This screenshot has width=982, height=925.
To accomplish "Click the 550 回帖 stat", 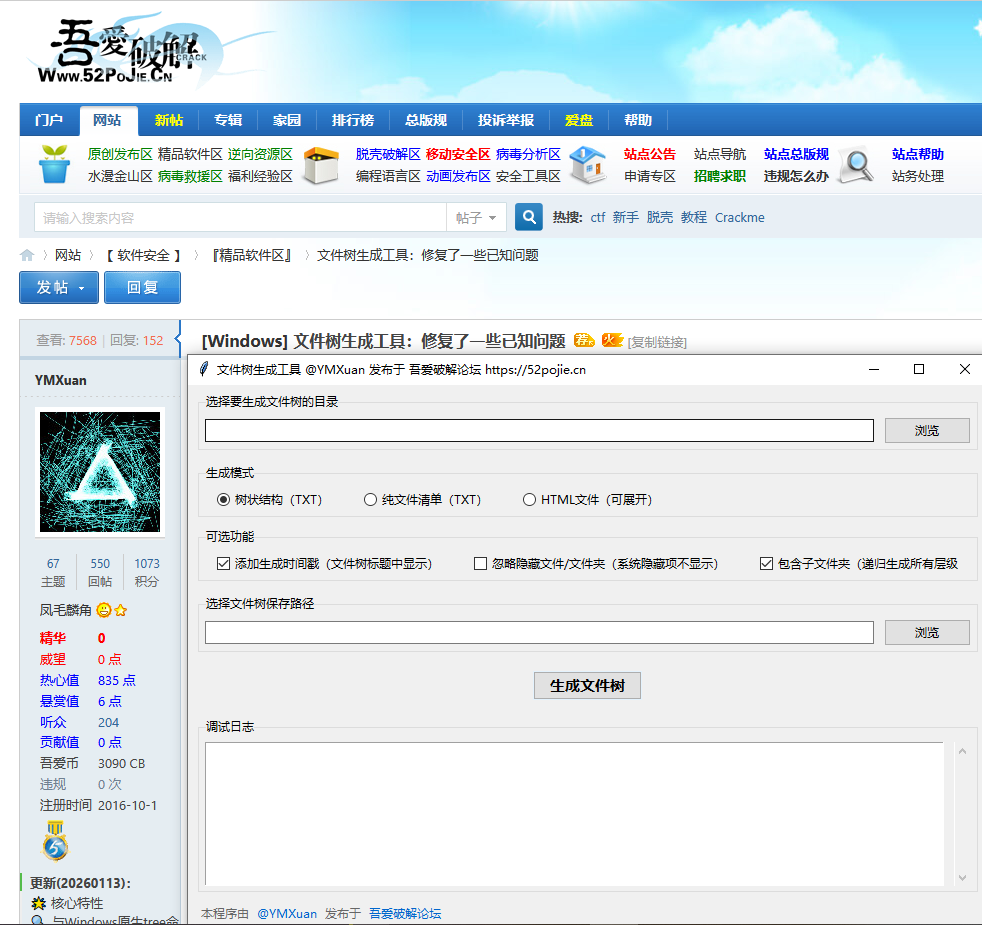I will pyautogui.click(x=100, y=572).
